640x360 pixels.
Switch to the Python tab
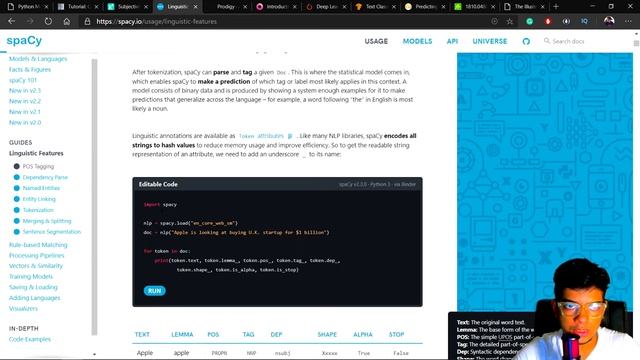point(27,7)
